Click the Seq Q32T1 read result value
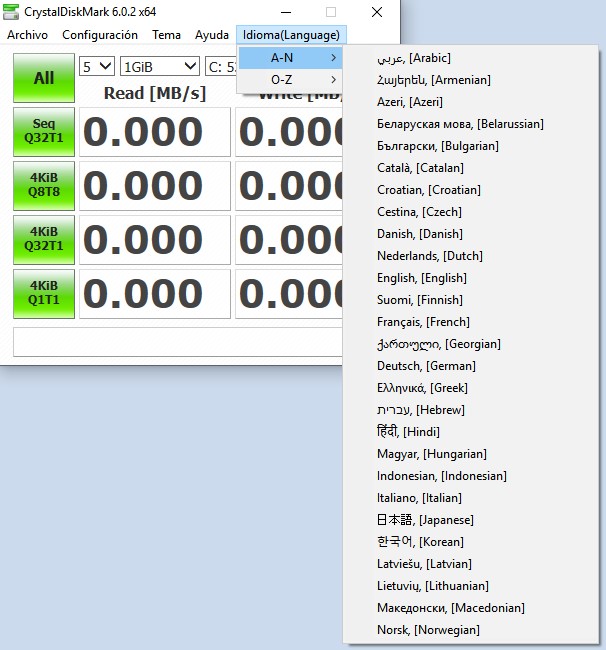Viewport: 606px width, 650px height. point(155,132)
